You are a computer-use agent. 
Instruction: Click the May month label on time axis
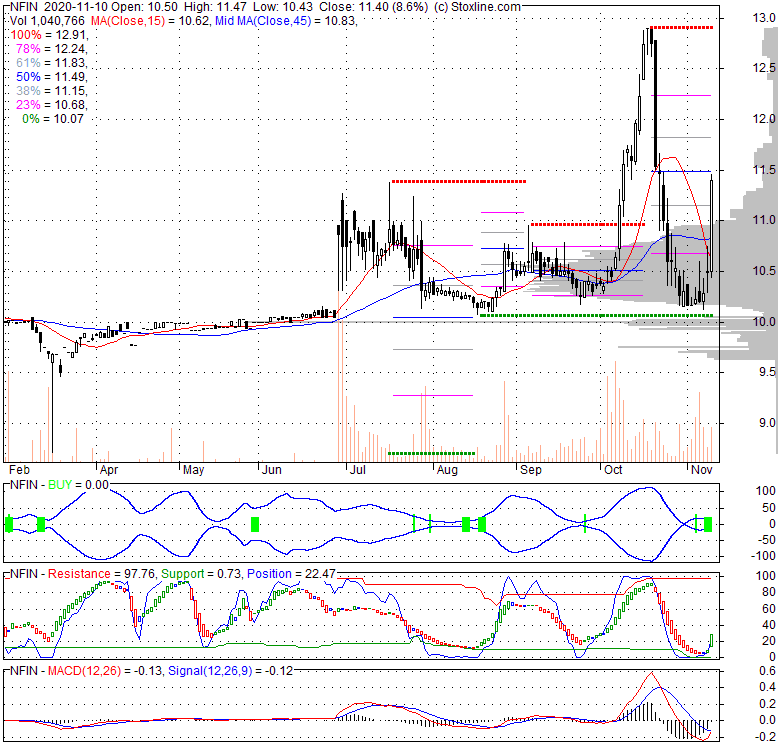pyautogui.click(x=193, y=469)
